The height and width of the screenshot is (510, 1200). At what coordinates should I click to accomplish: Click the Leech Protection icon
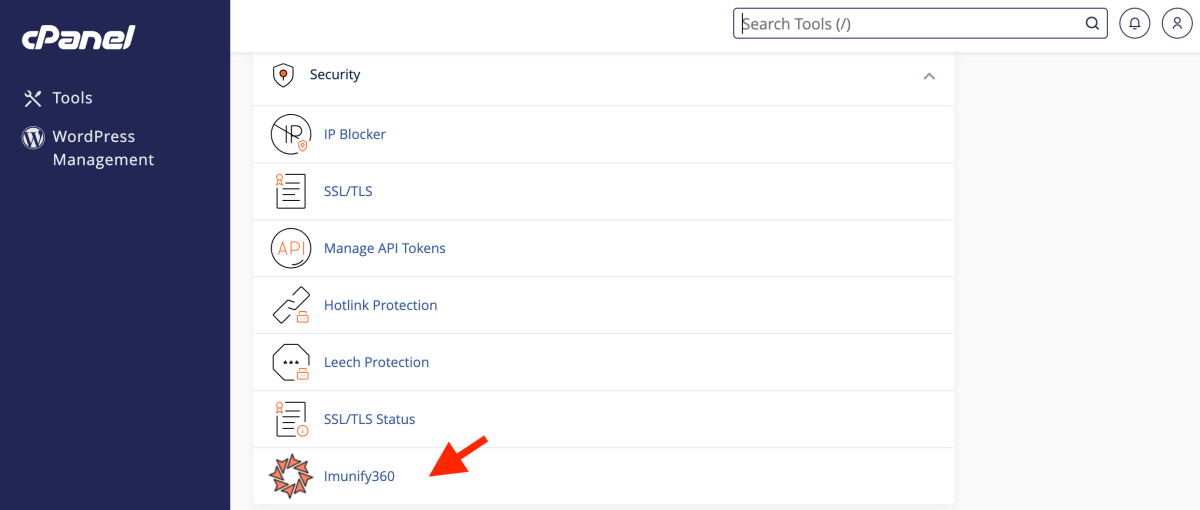[291, 362]
